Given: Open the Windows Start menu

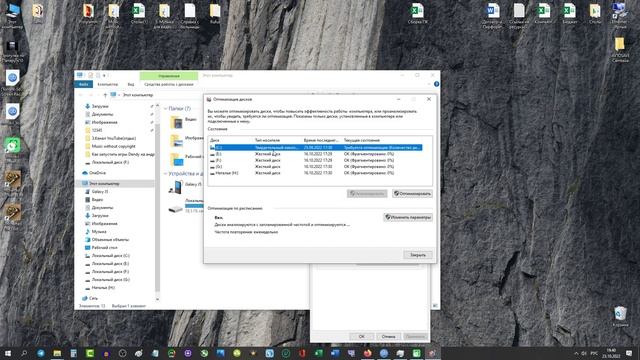Looking at the screenshot, I should pyautogui.click(x=8, y=353).
